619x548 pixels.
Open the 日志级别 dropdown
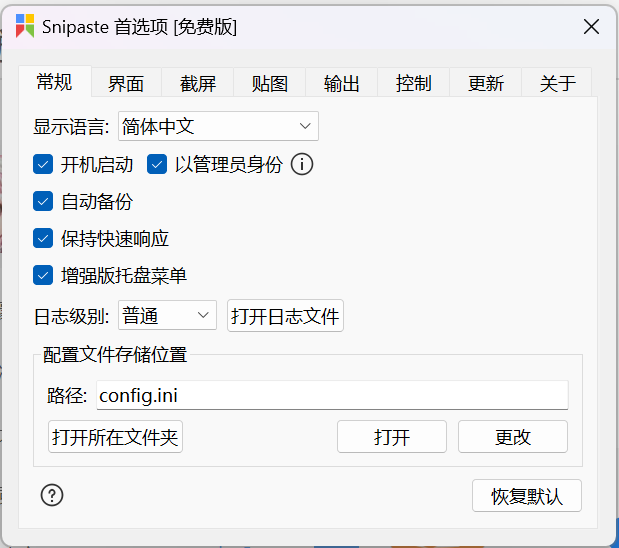[x=167, y=315]
